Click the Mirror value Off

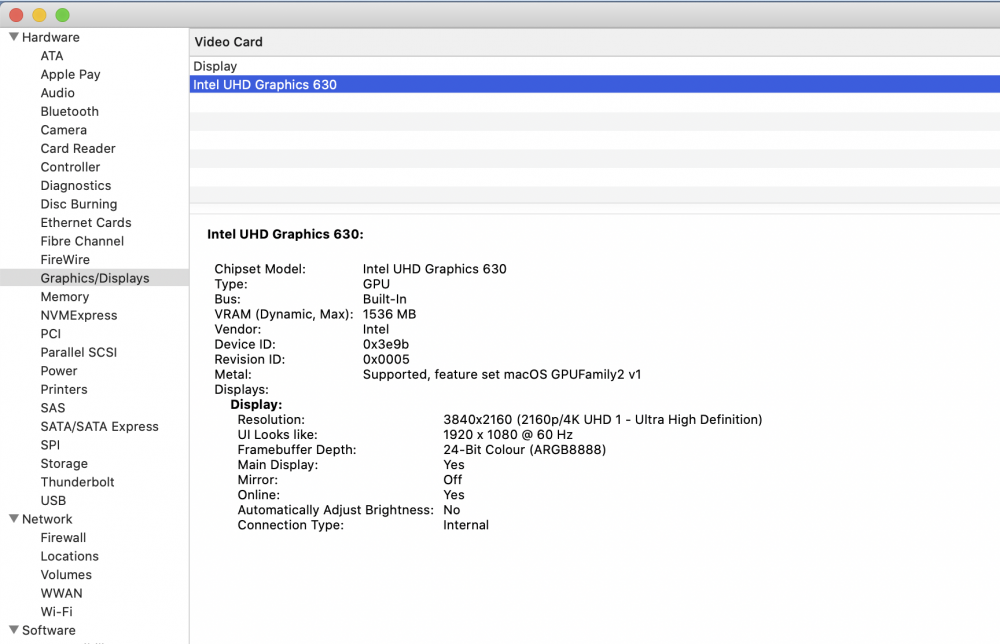click(452, 480)
